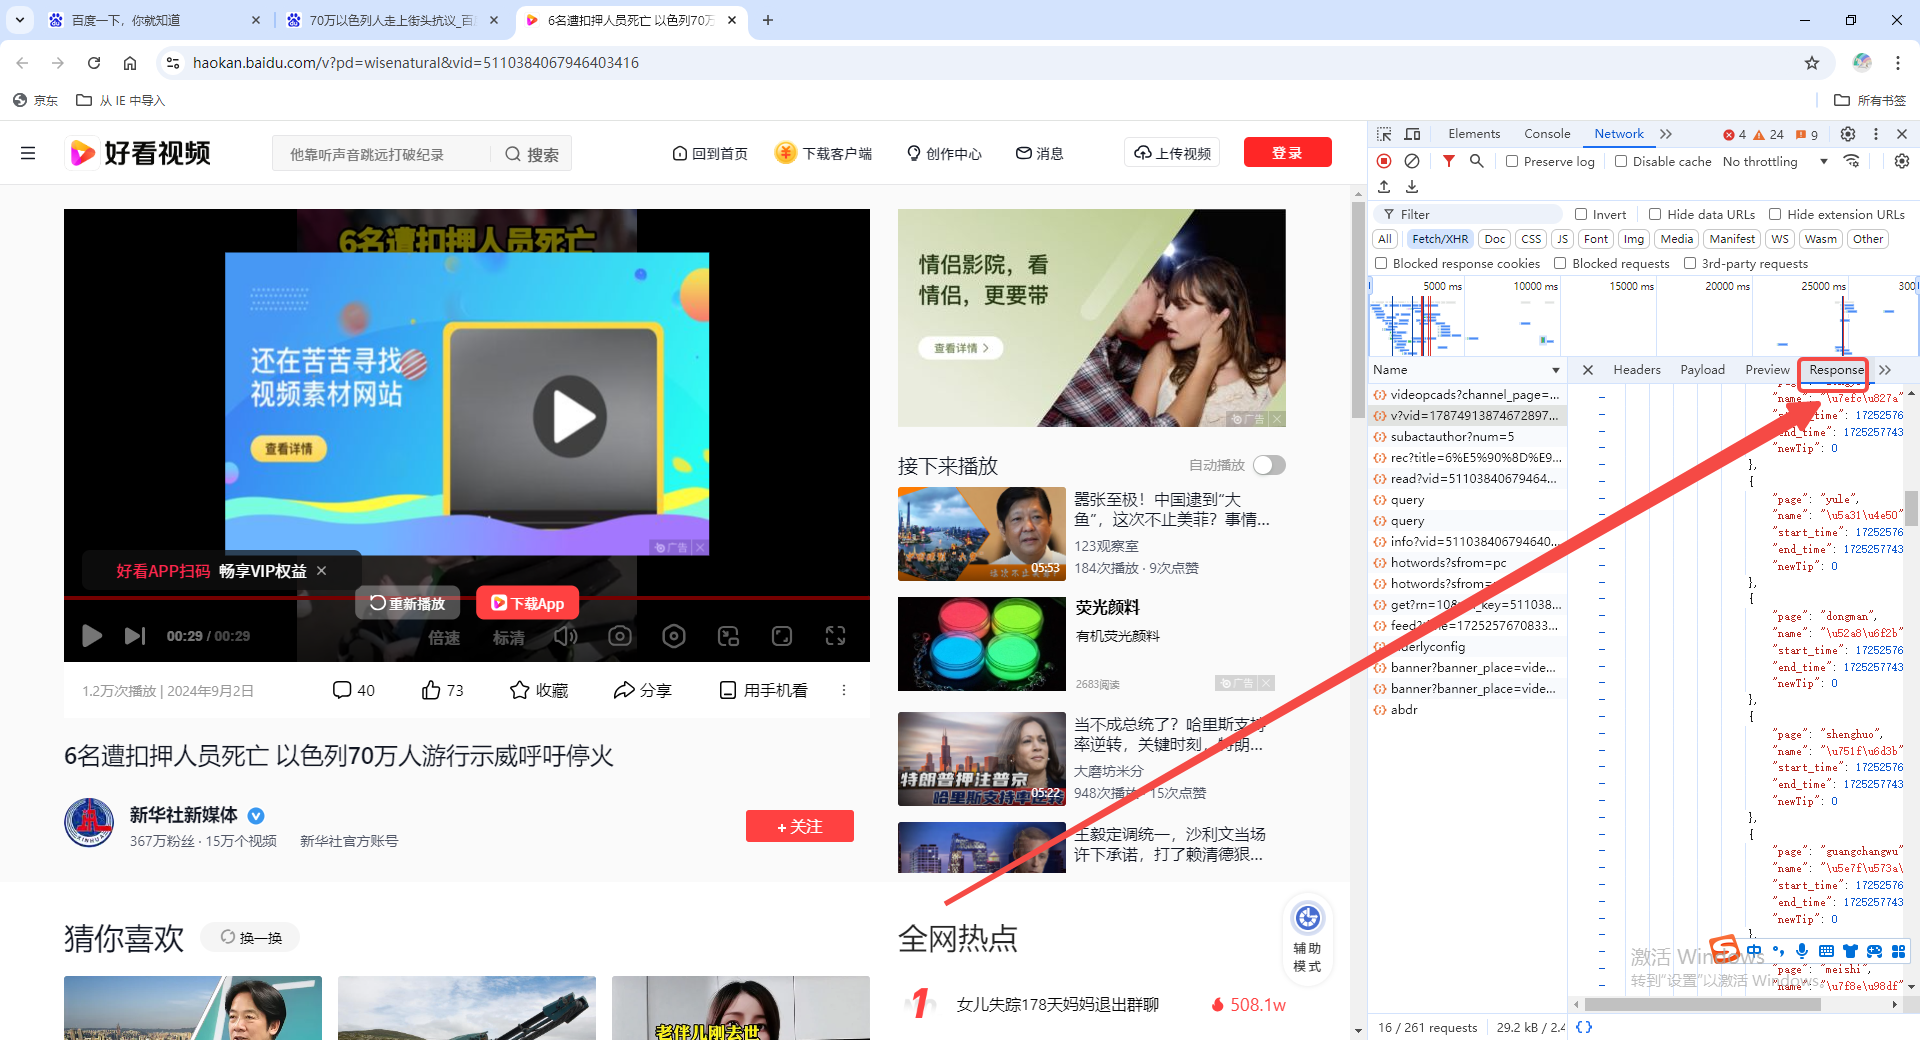Go to 回到首页 home link
1920x1040 pixels.
(710, 153)
